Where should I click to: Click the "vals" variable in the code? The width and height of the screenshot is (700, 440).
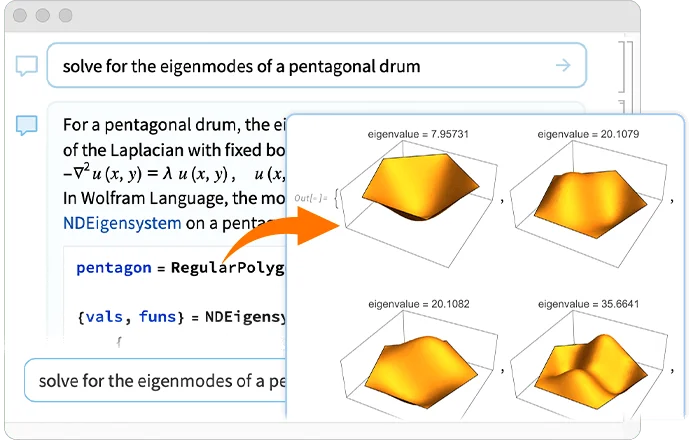point(104,317)
